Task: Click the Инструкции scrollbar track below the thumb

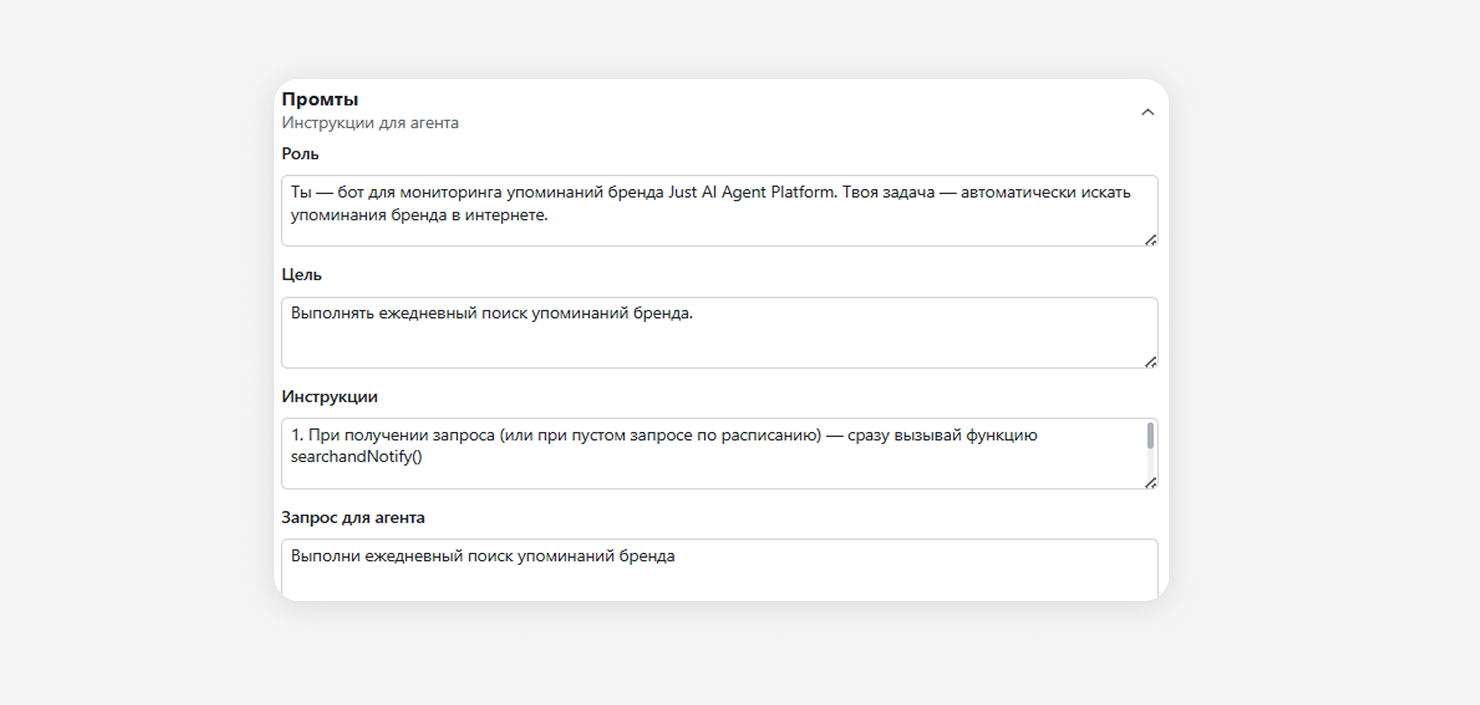Action: [1150, 463]
